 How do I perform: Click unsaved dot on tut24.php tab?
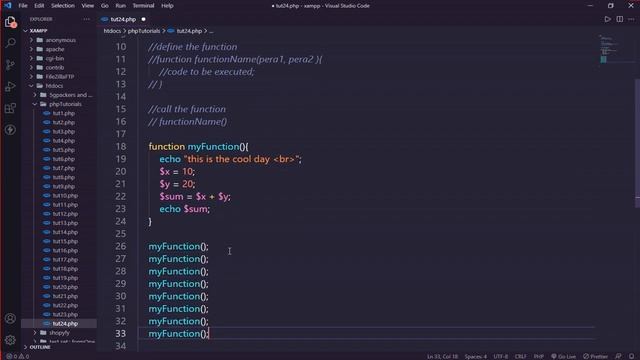point(143,19)
